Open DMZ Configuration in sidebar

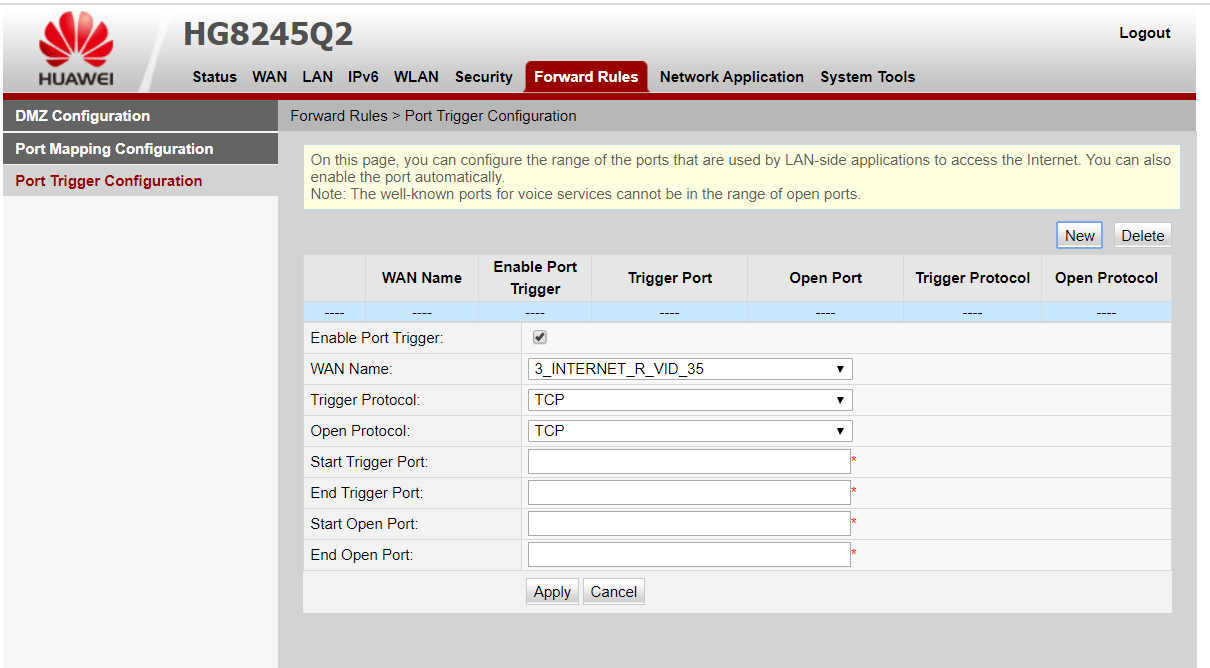tap(140, 116)
